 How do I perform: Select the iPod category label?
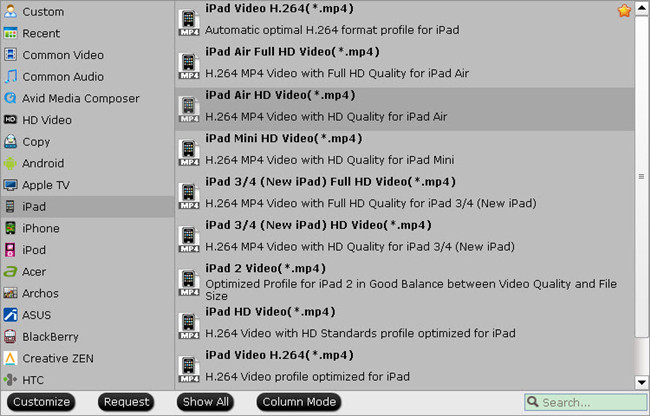34,250
